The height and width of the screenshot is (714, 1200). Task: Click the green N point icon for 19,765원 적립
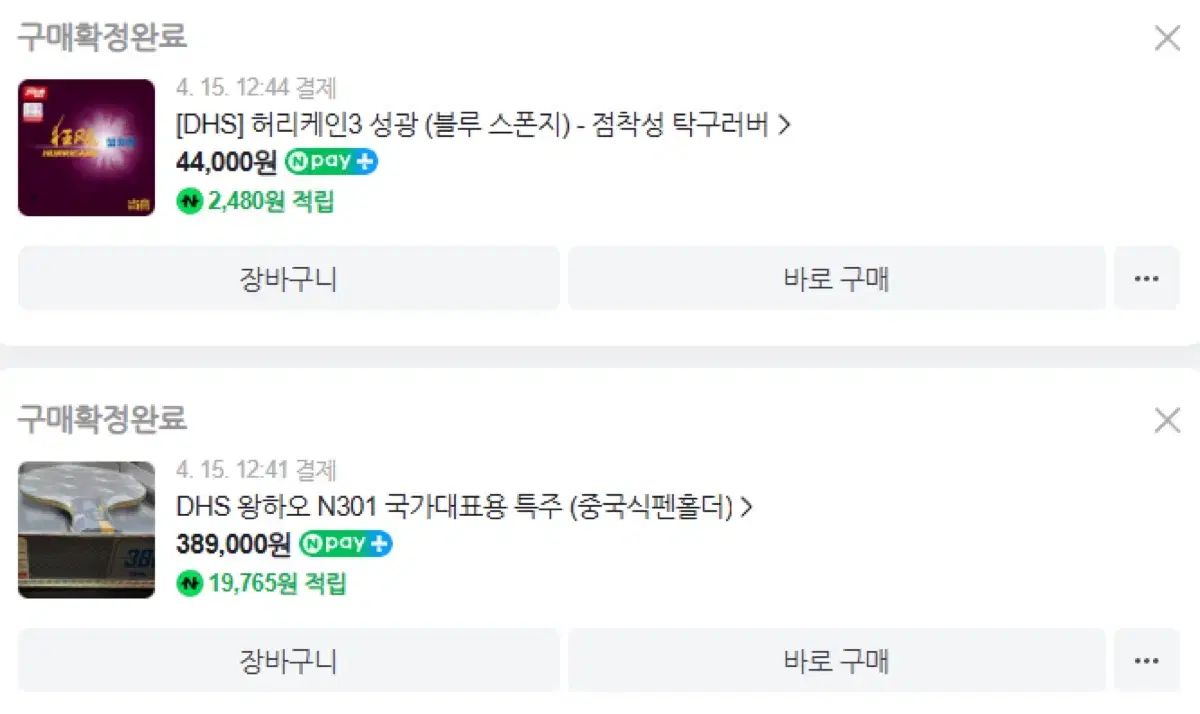tap(189, 583)
